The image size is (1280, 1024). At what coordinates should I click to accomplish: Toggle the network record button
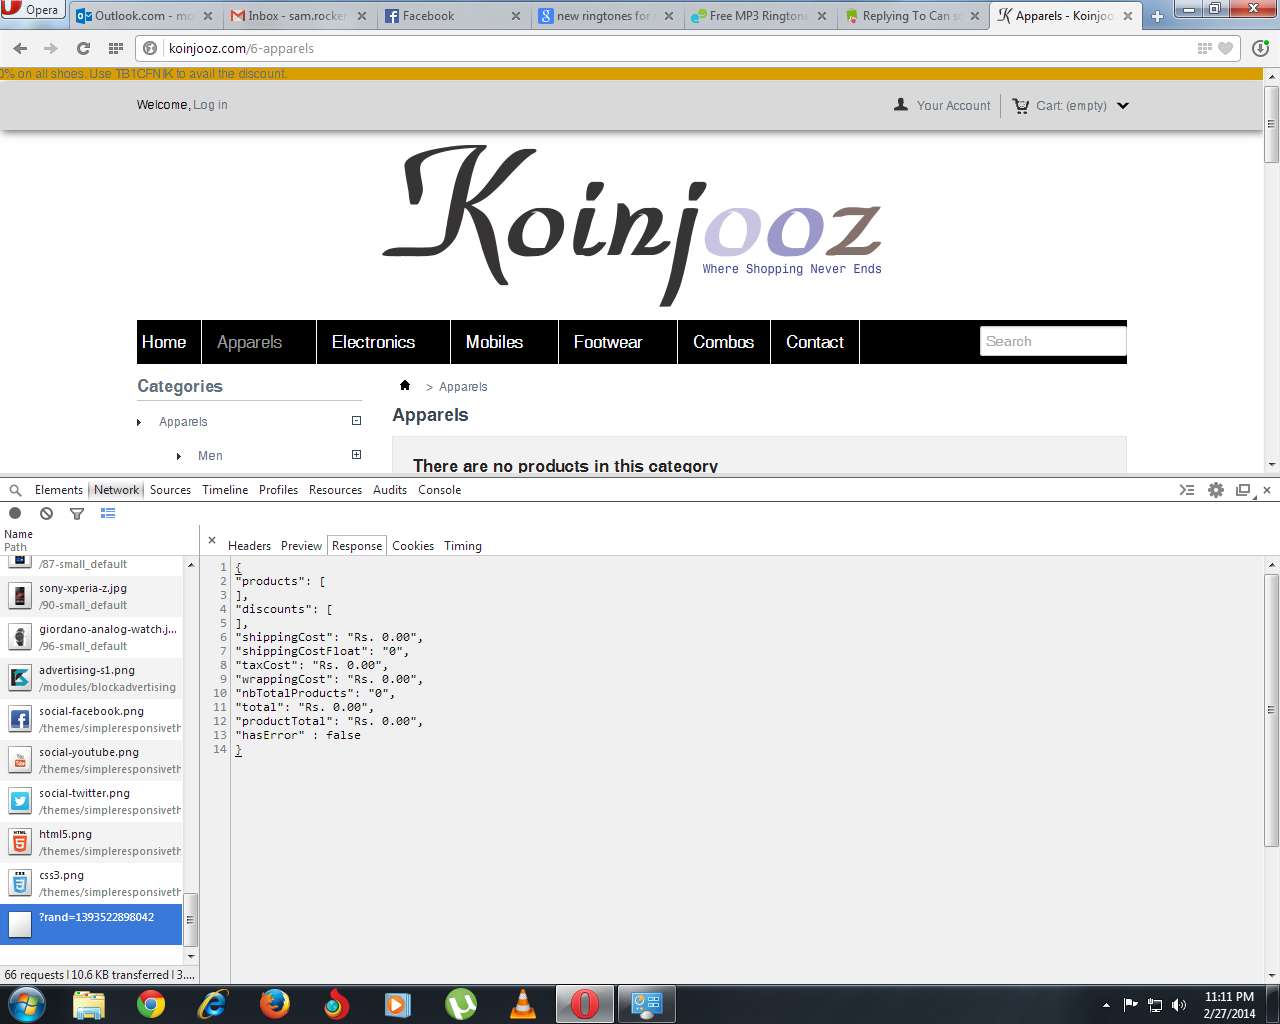(x=15, y=513)
